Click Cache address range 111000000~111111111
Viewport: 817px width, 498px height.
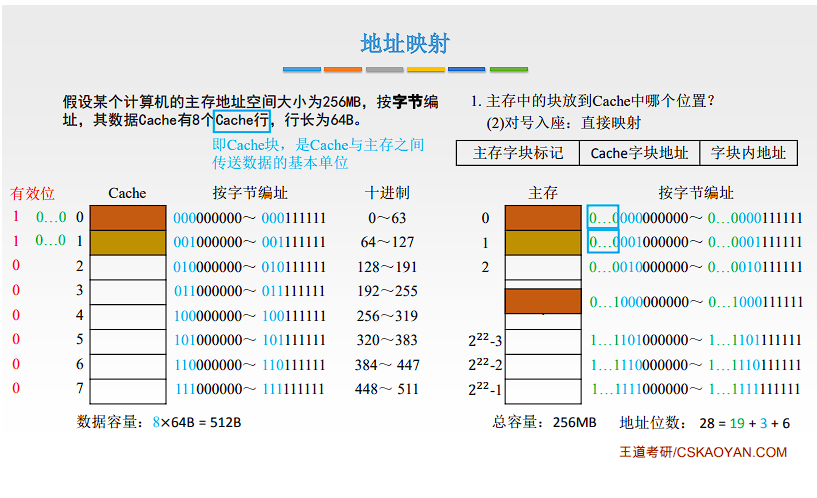[x=250, y=389]
